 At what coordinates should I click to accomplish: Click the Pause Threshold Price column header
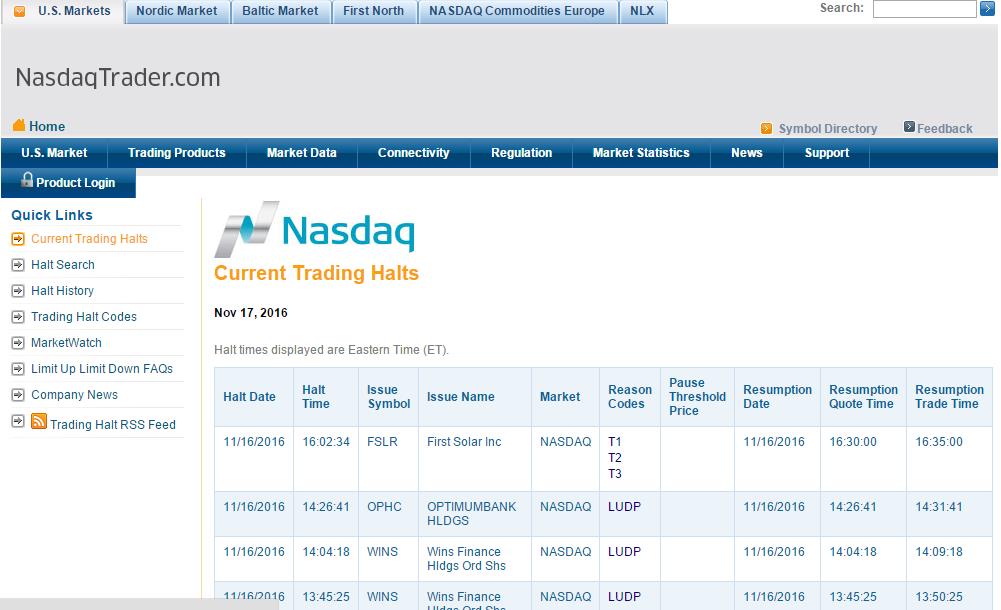click(x=698, y=397)
